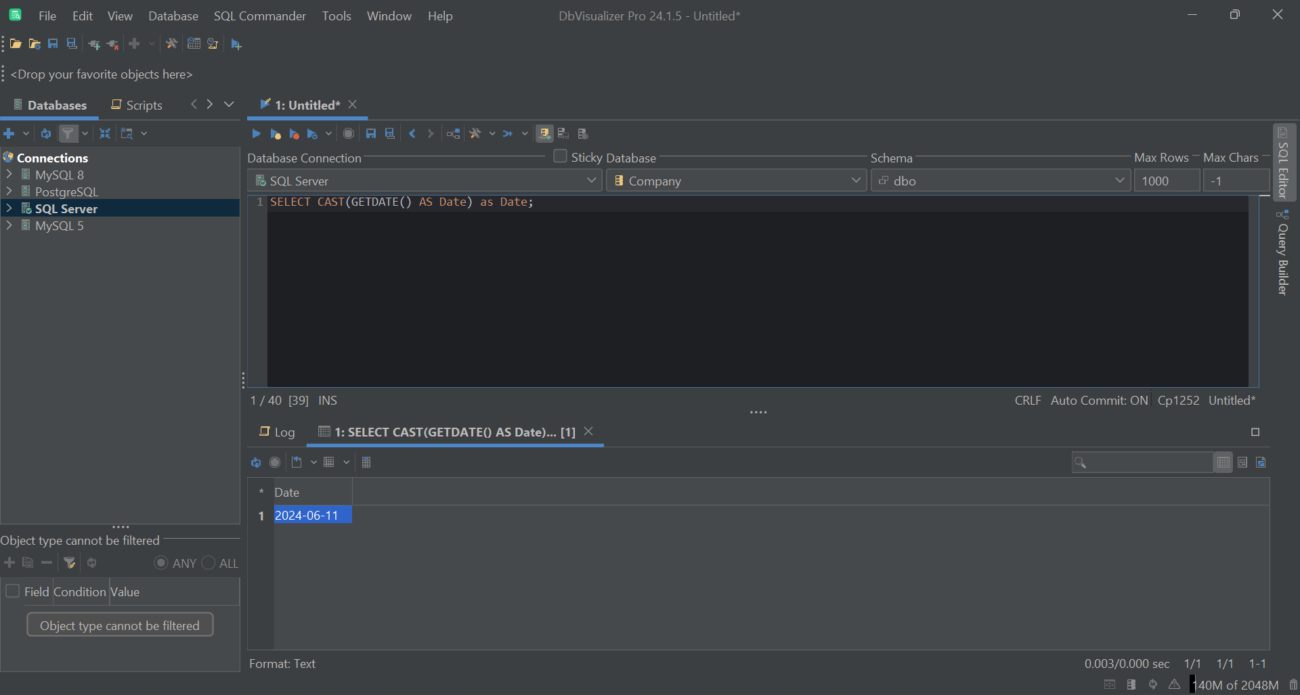Toggle the connections filter in Databases panel
Image resolution: width=1300 pixels, height=695 pixels.
pyautogui.click(x=68, y=133)
